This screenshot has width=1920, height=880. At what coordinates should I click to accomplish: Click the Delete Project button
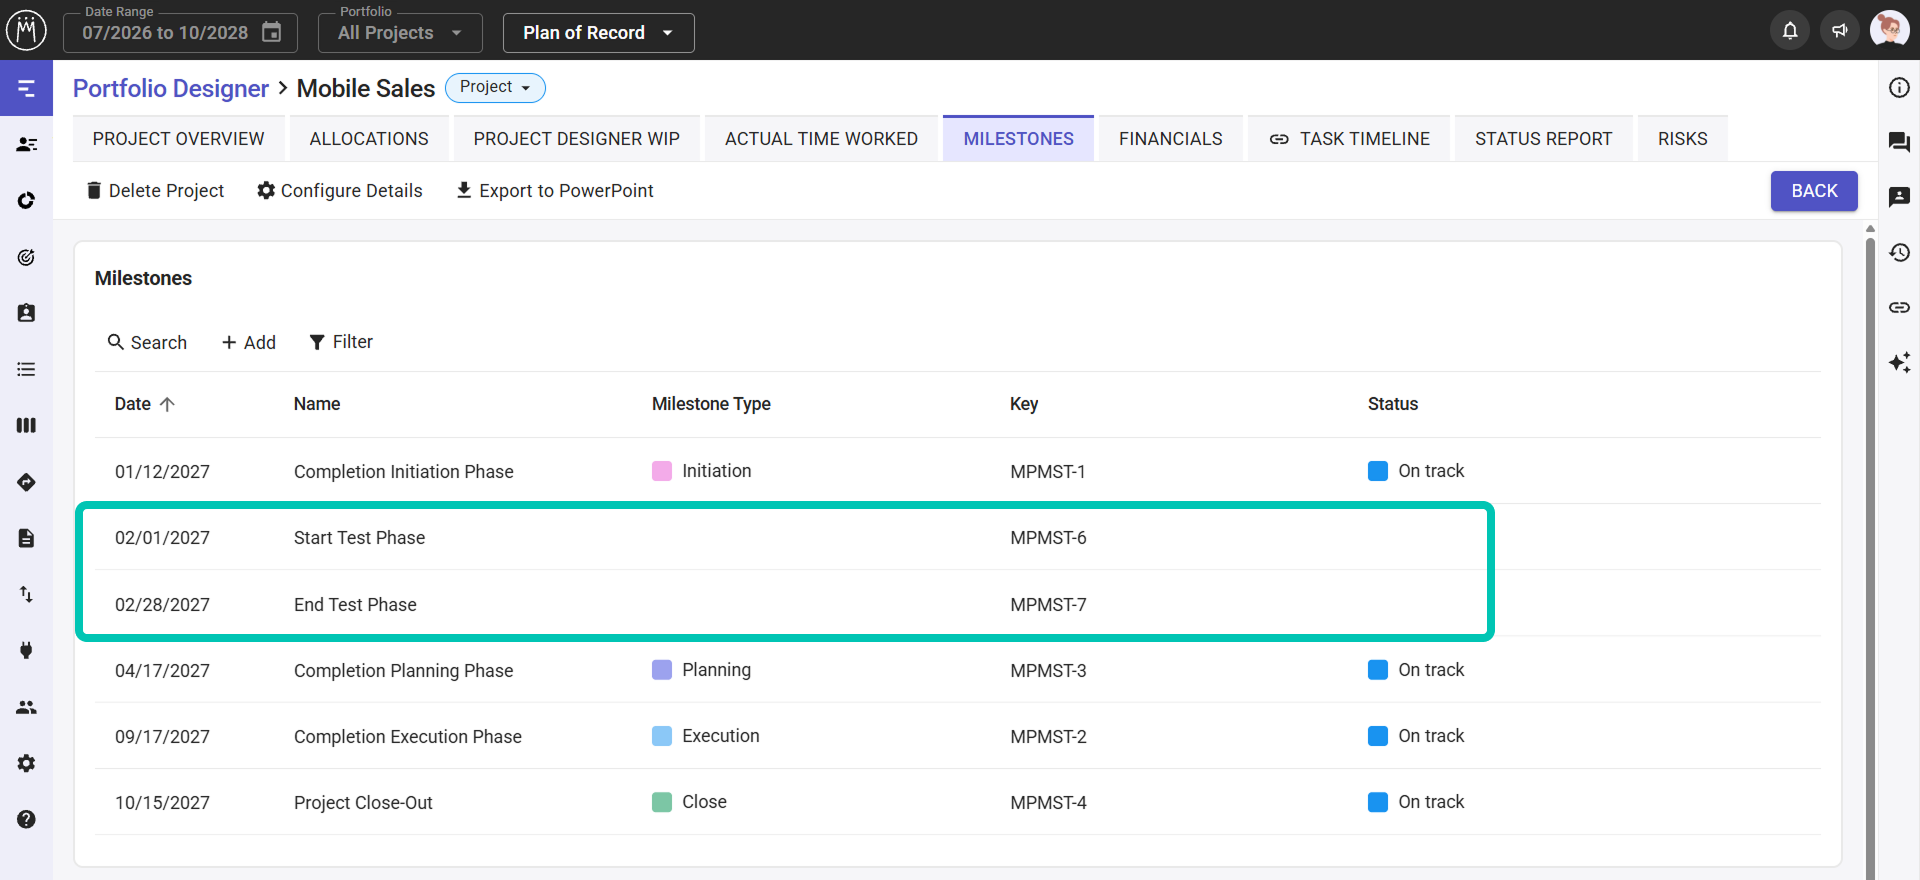click(x=155, y=191)
